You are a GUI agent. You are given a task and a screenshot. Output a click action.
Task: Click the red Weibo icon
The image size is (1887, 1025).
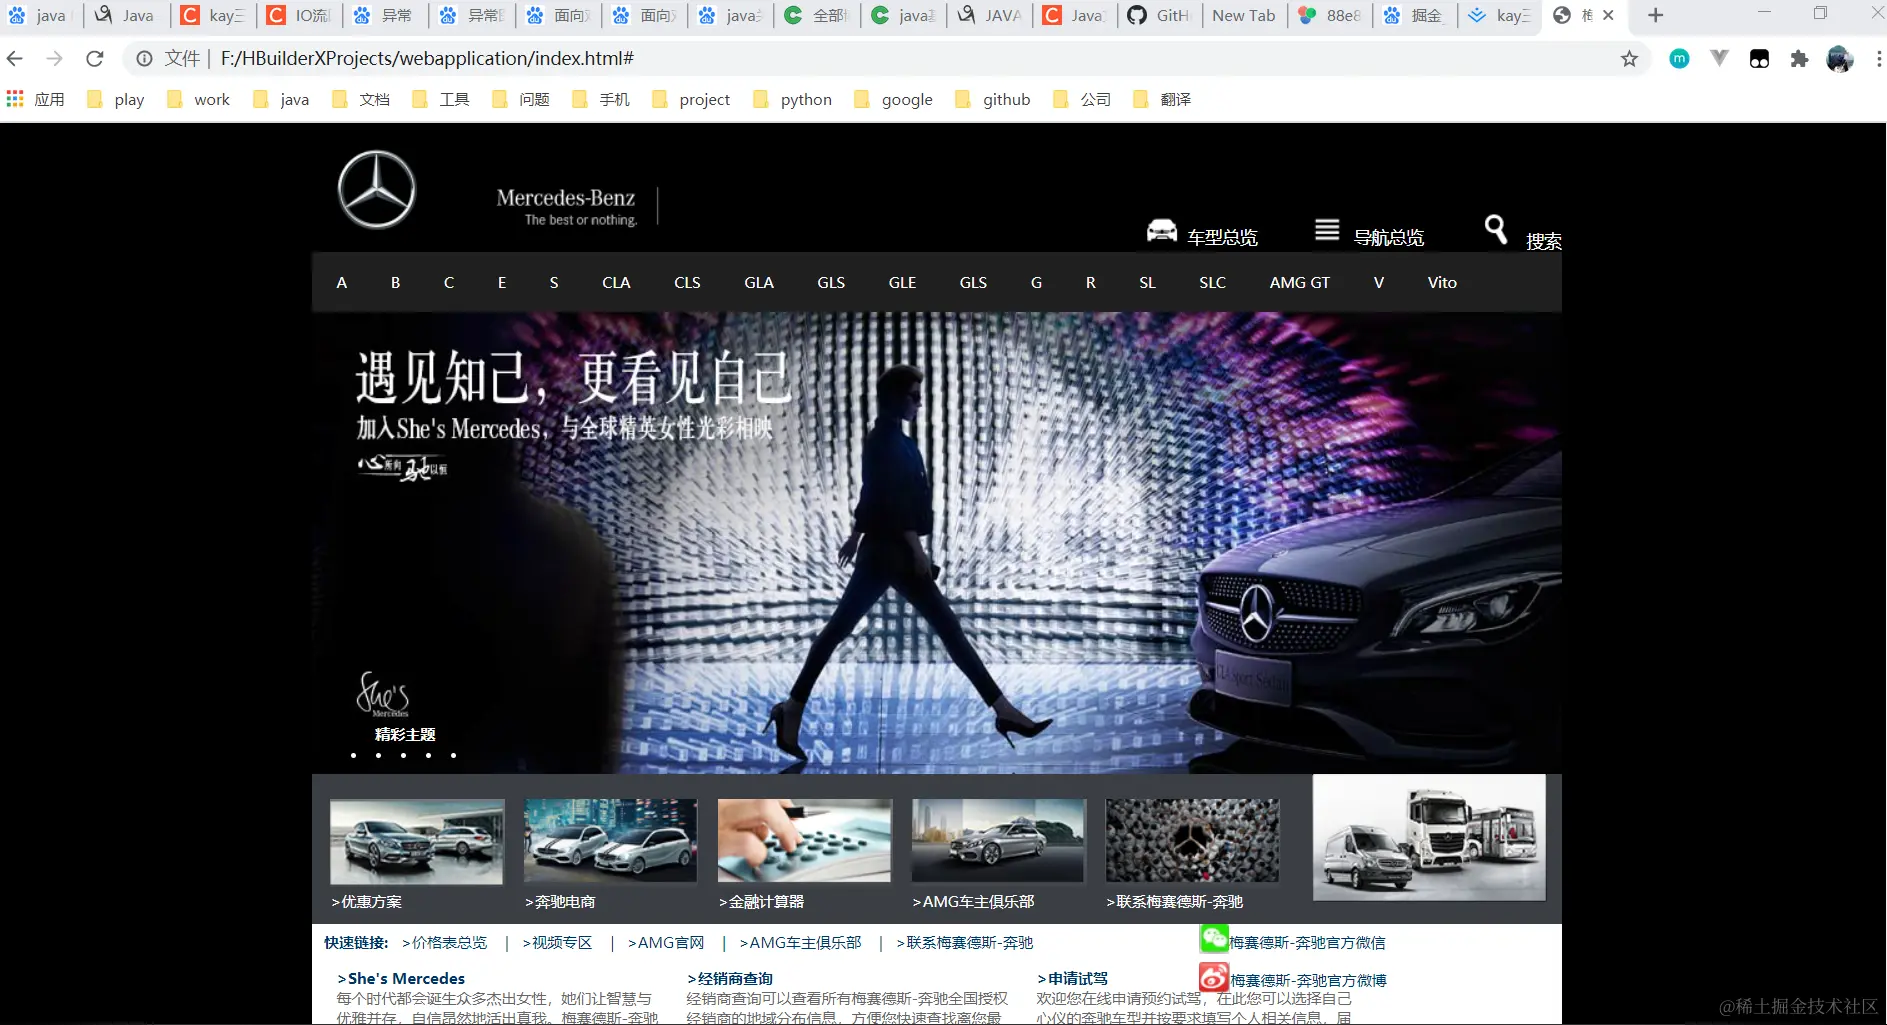(1214, 976)
